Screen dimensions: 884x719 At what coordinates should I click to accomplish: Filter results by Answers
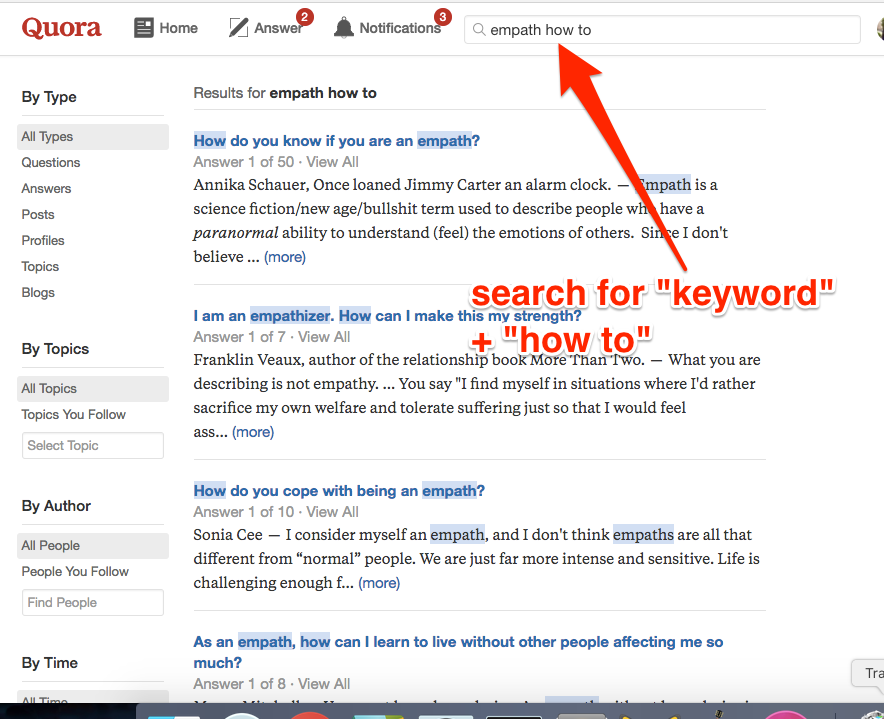(46, 188)
